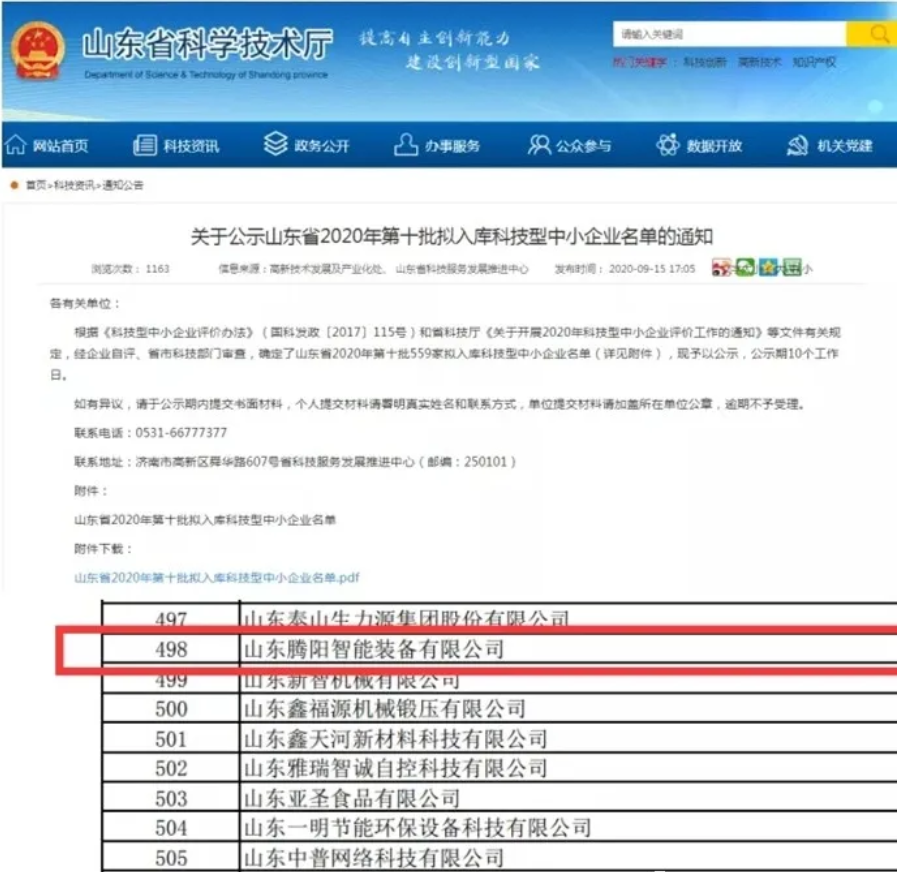Select row number 504 in the table
Image resolution: width=908 pixels, height=872 pixels.
(171, 828)
